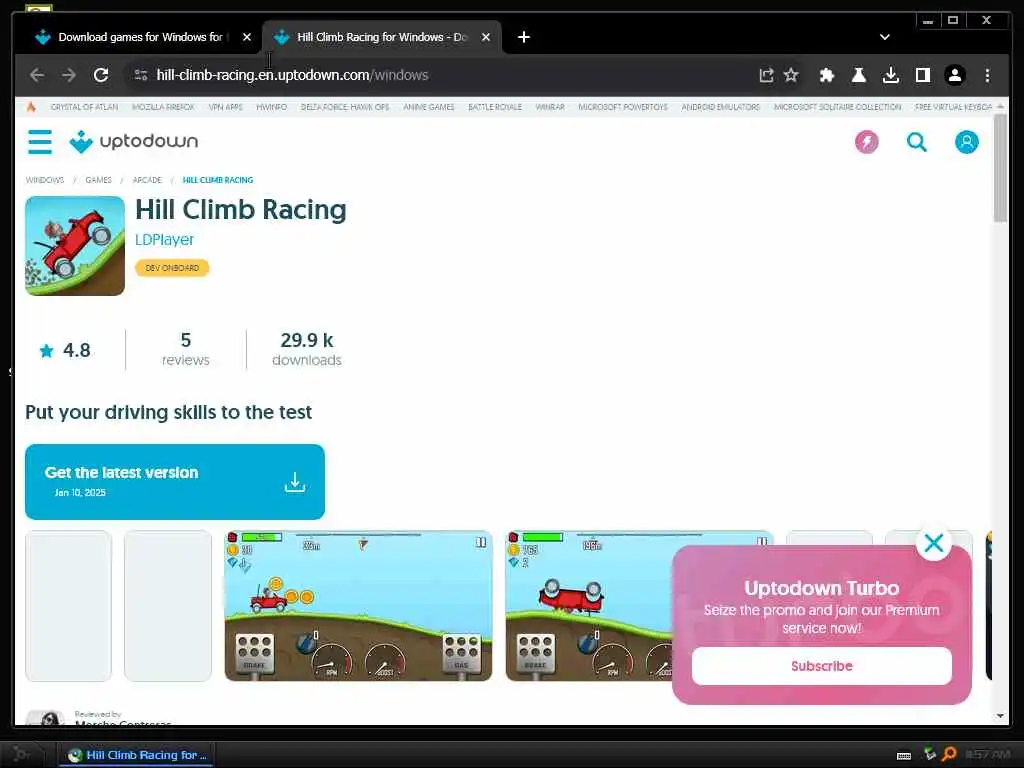Click the 5 reviews count
The width and height of the screenshot is (1024, 768).
tap(185, 349)
